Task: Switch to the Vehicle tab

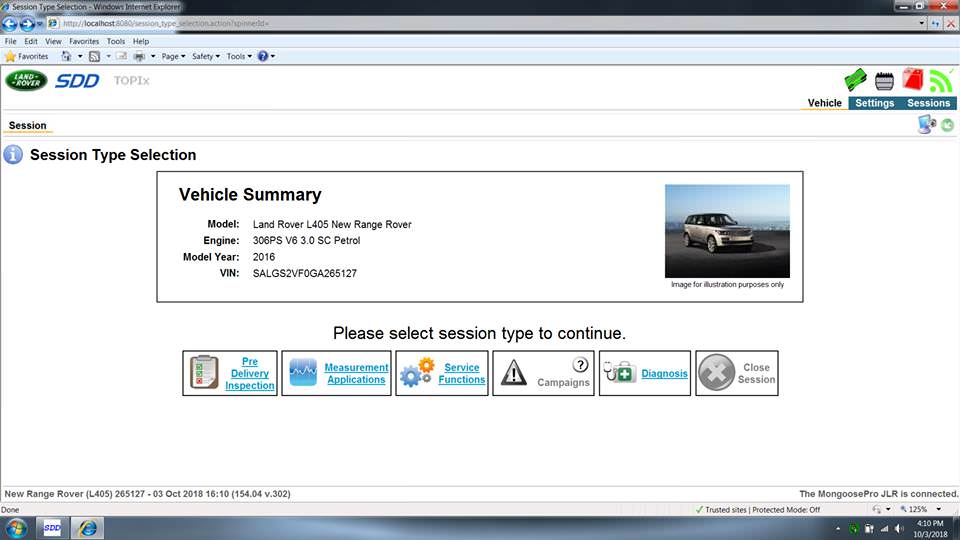Action: (824, 103)
